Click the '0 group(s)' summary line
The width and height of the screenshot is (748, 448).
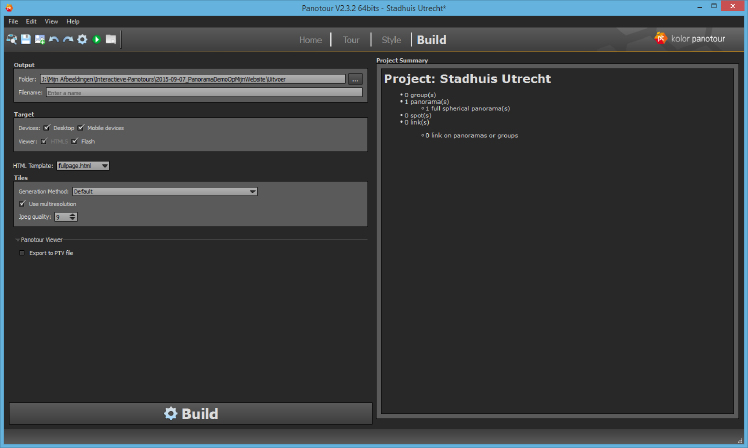point(418,95)
